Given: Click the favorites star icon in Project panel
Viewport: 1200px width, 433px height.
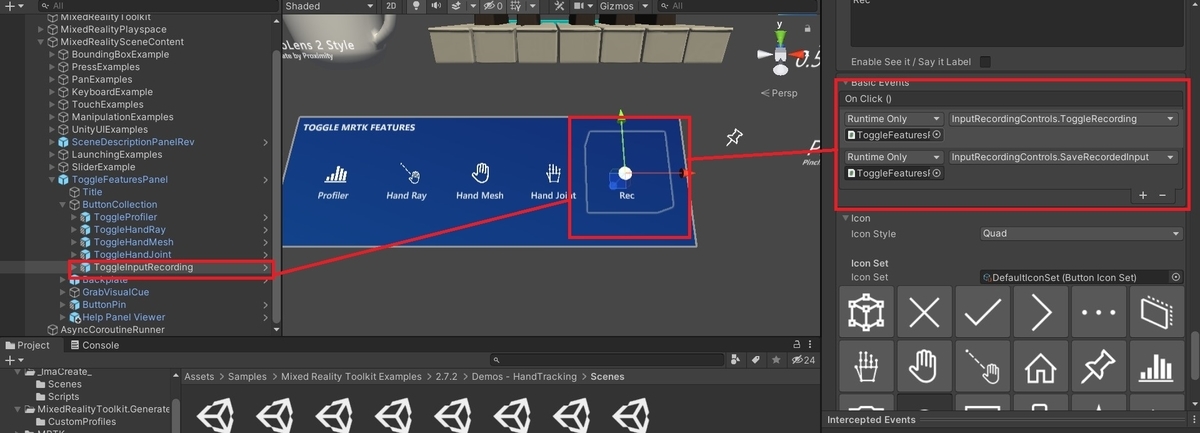Looking at the screenshot, I should point(777,360).
